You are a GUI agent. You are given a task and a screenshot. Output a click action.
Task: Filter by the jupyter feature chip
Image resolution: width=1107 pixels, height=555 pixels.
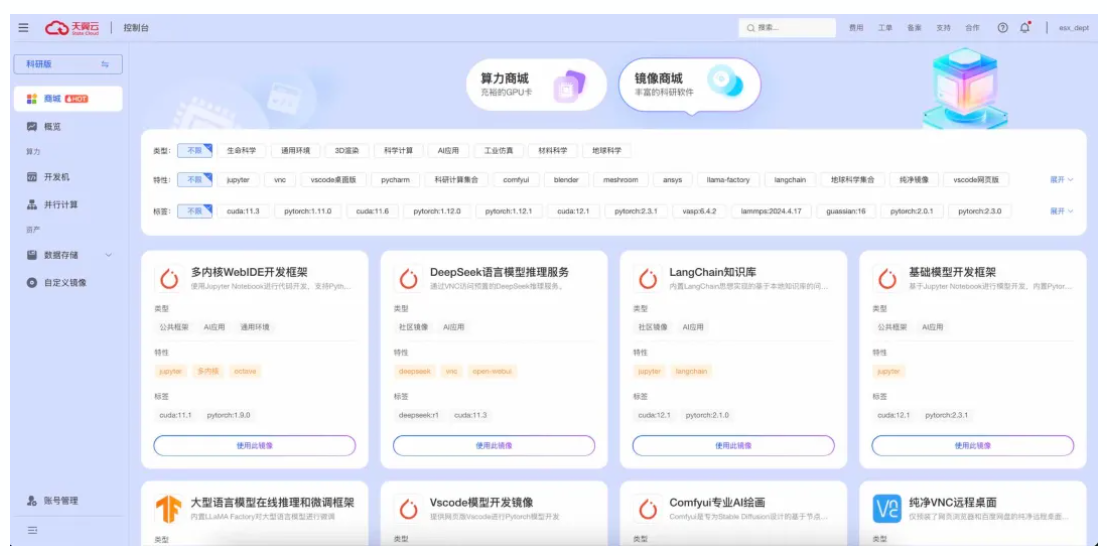238,180
